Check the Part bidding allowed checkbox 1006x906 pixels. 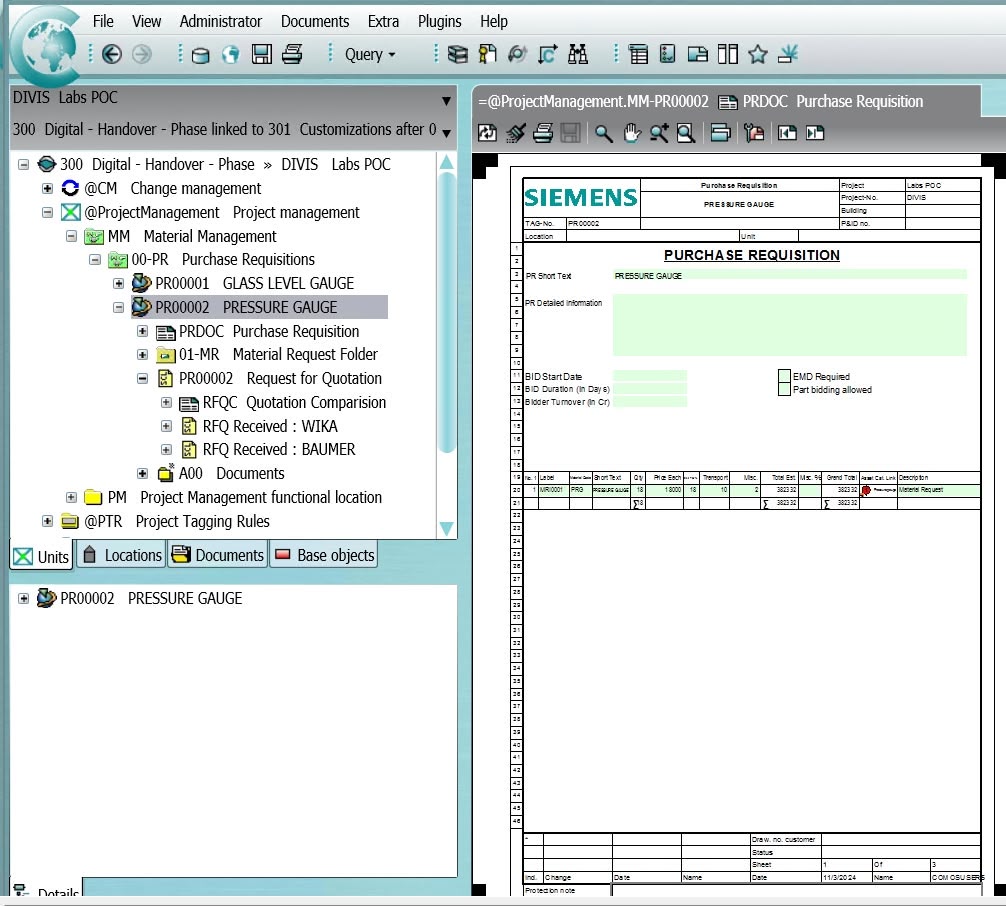pyautogui.click(x=784, y=390)
